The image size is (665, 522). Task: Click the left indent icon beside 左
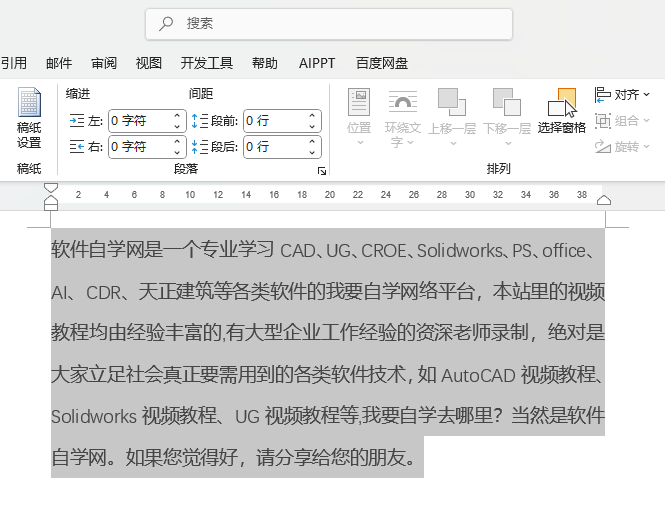click(x=77, y=121)
